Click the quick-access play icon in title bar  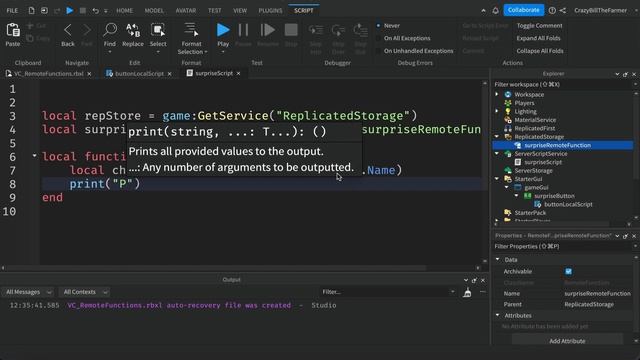pyautogui.click(x=70, y=10)
